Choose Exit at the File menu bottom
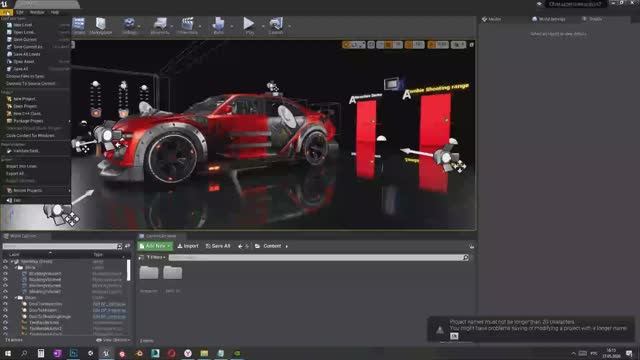 point(36,200)
